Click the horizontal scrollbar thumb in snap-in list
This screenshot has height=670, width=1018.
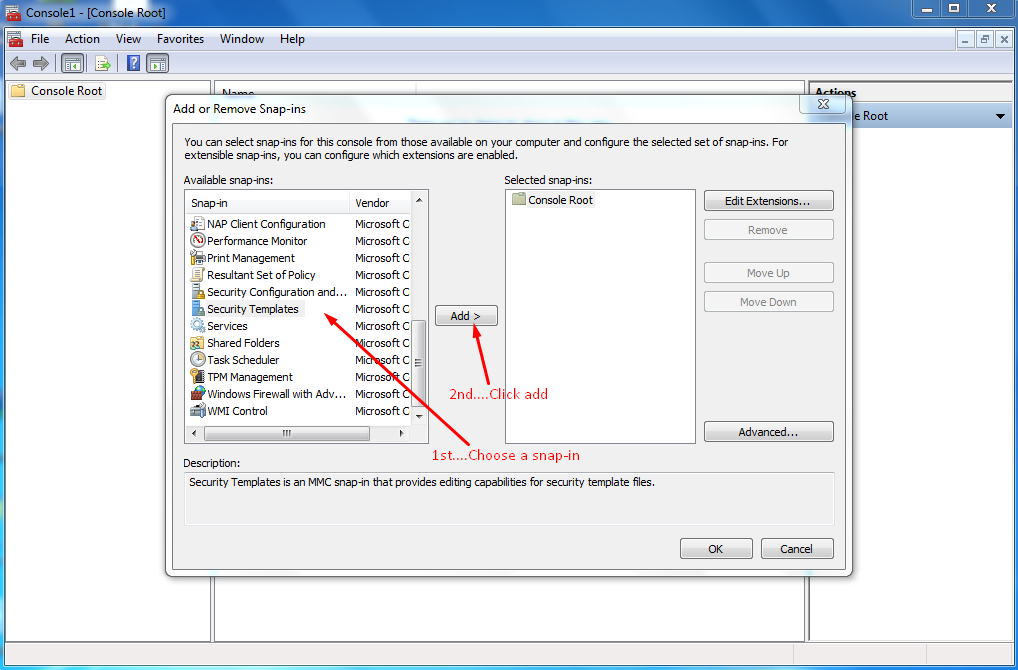(x=287, y=433)
